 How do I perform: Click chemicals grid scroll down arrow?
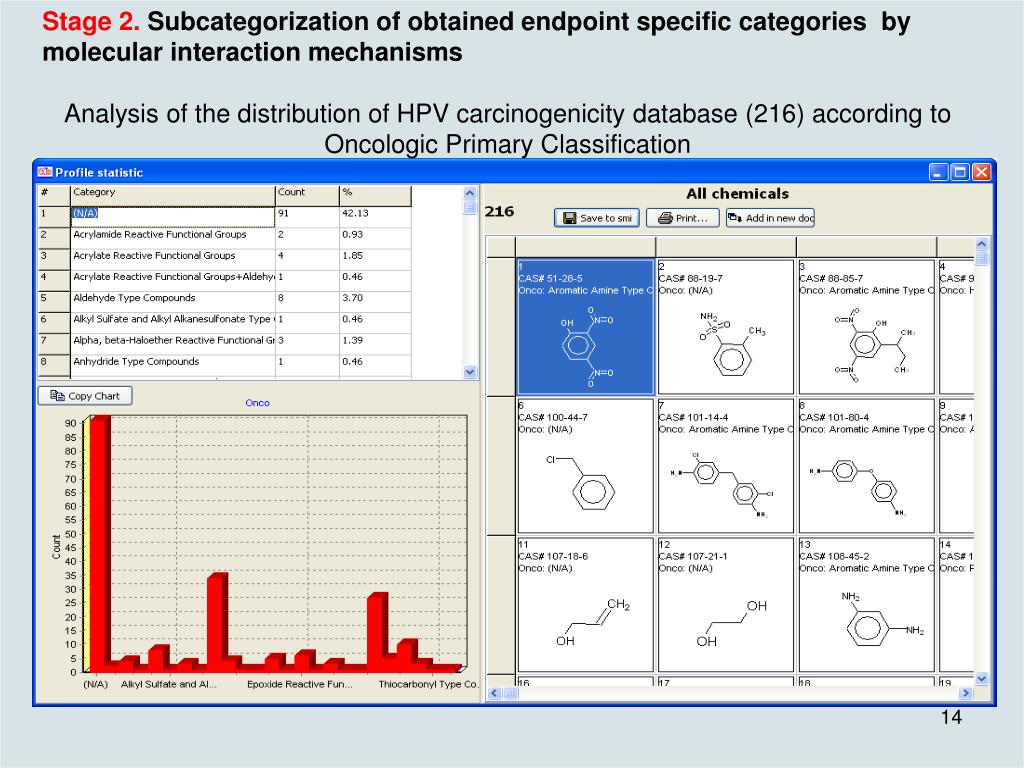(982, 679)
